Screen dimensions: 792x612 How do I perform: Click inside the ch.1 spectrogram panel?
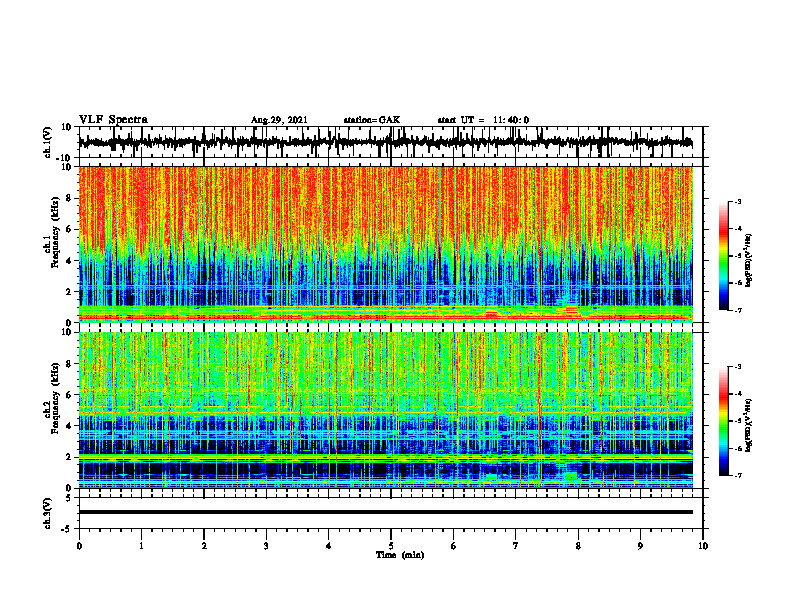[x=385, y=244]
